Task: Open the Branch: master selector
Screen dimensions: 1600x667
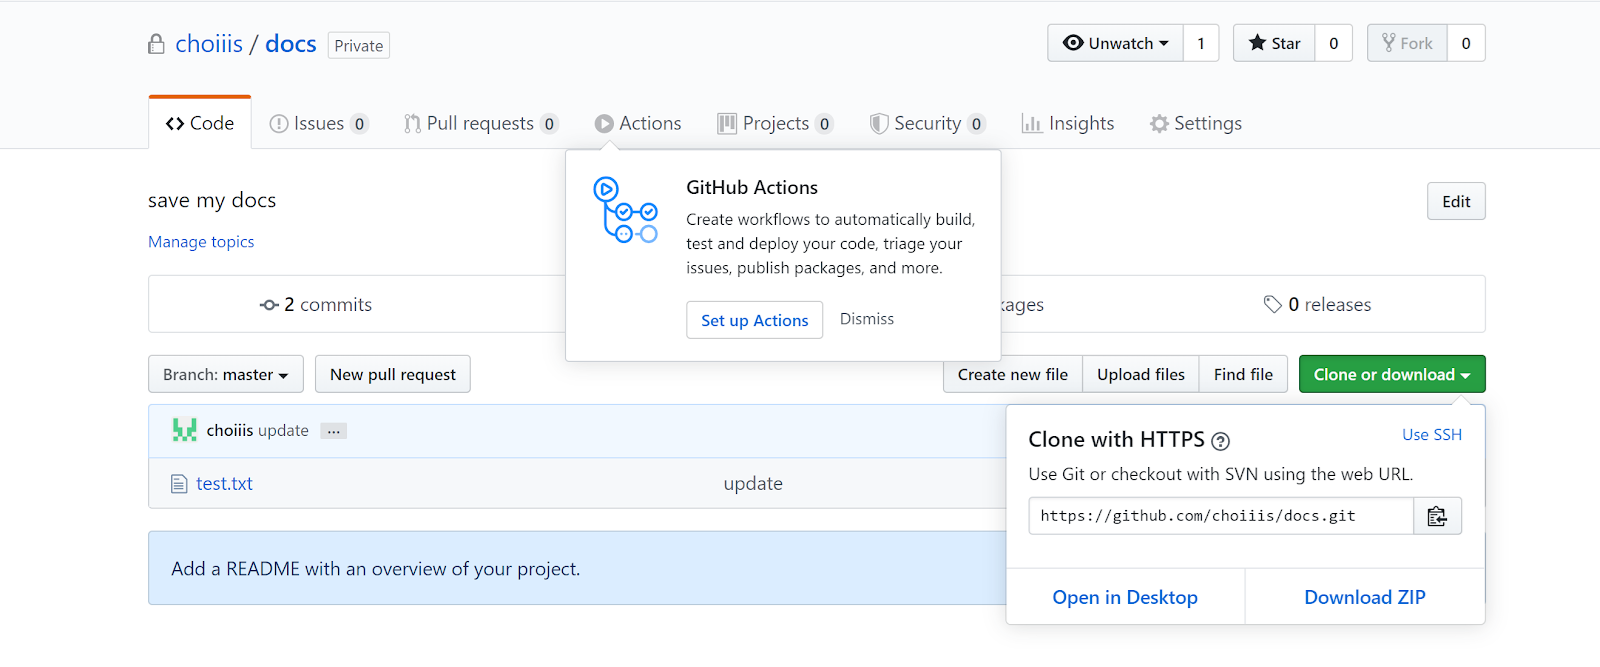Action: [x=225, y=374]
